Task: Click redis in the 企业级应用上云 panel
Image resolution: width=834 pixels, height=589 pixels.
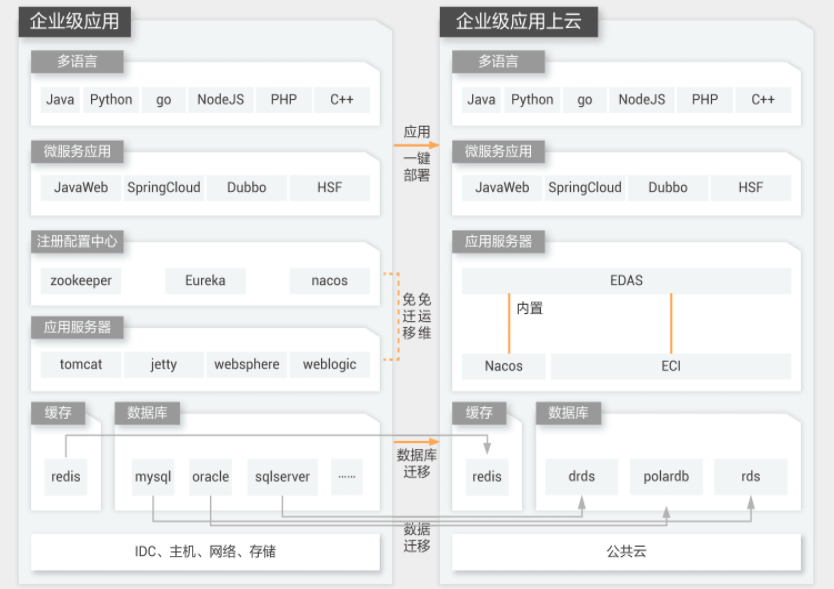Action: tap(487, 477)
